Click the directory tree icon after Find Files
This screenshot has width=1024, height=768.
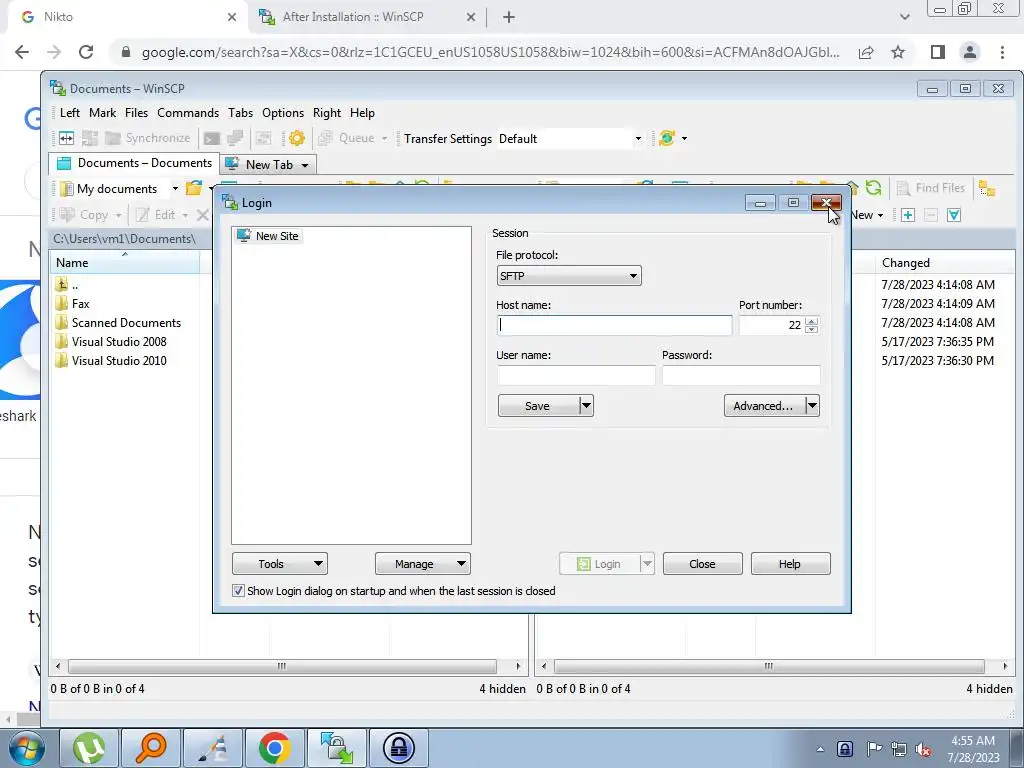pyautogui.click(x=987, y=189)
